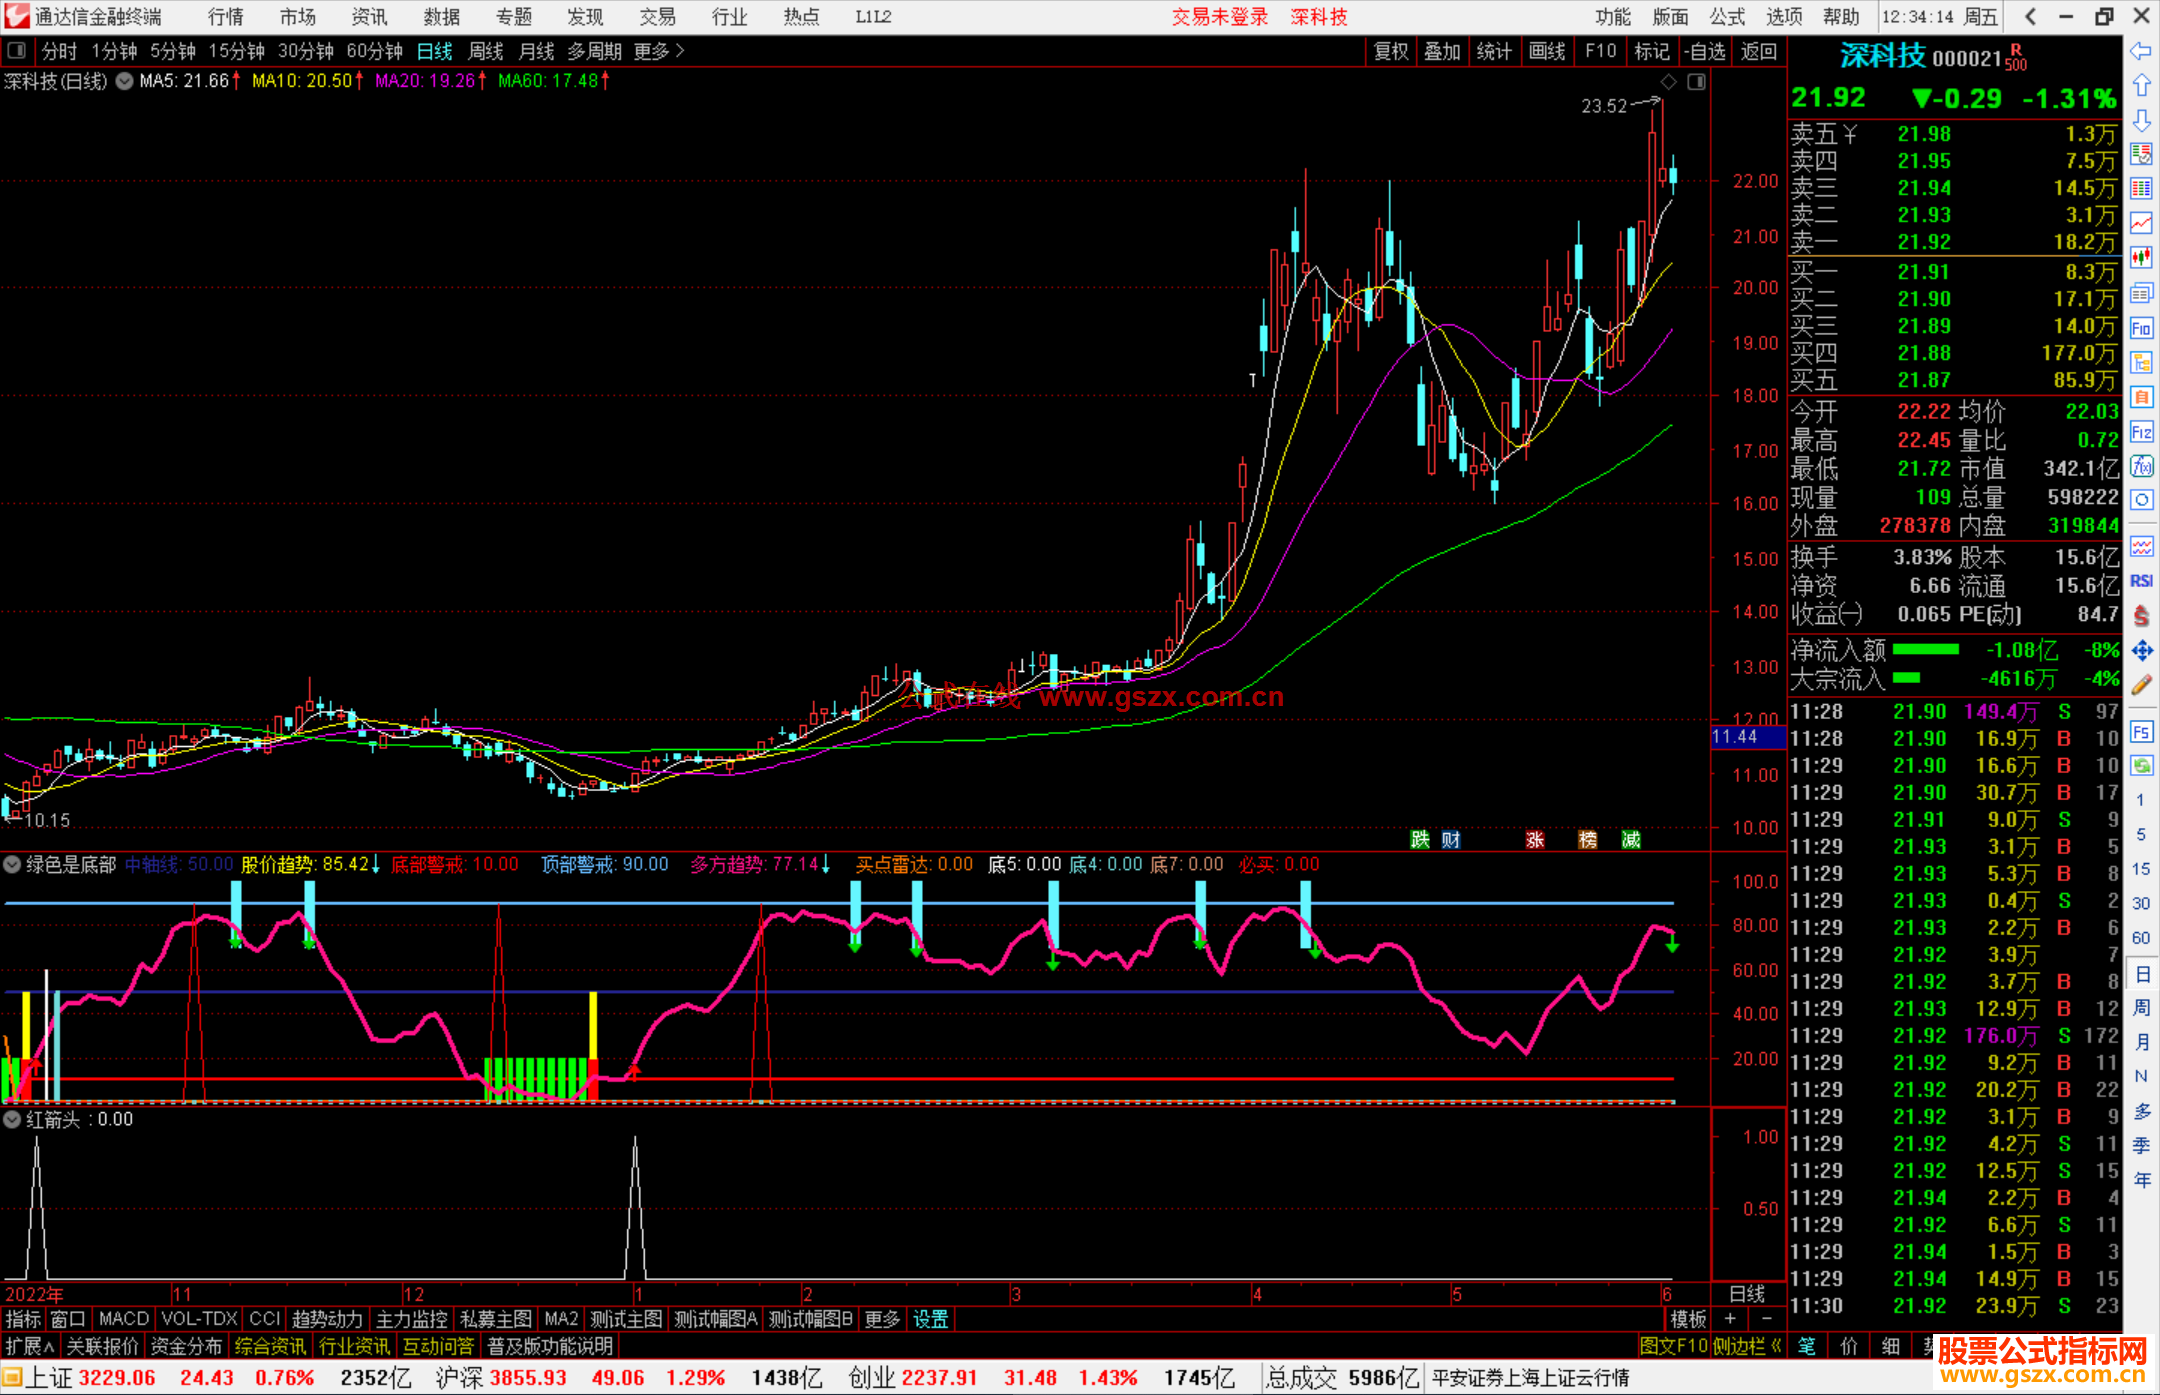The height and width of the screenshot is (1395, 2160).
Task: Toggle the 红箭头 indicator panel button
Action: point(13,1119)
